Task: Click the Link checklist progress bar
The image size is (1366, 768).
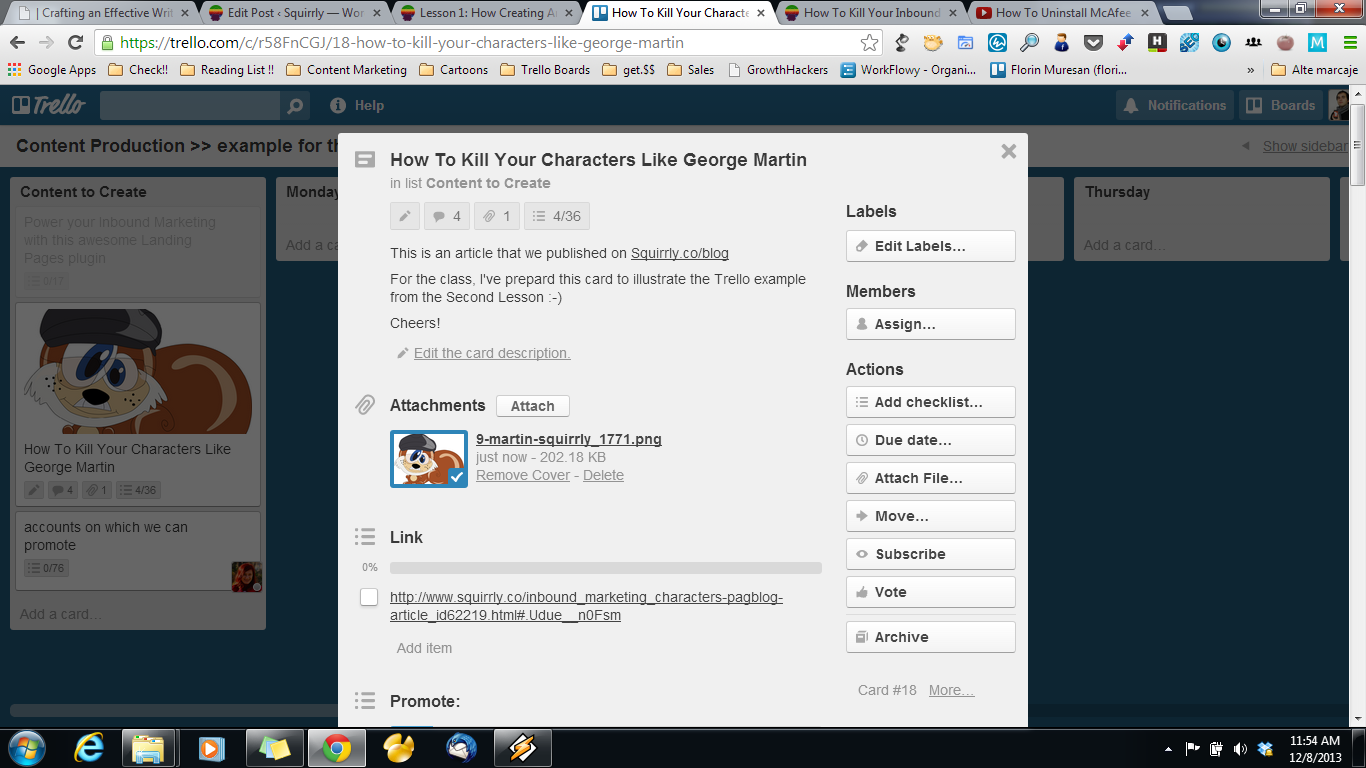Action: point(605,568)
